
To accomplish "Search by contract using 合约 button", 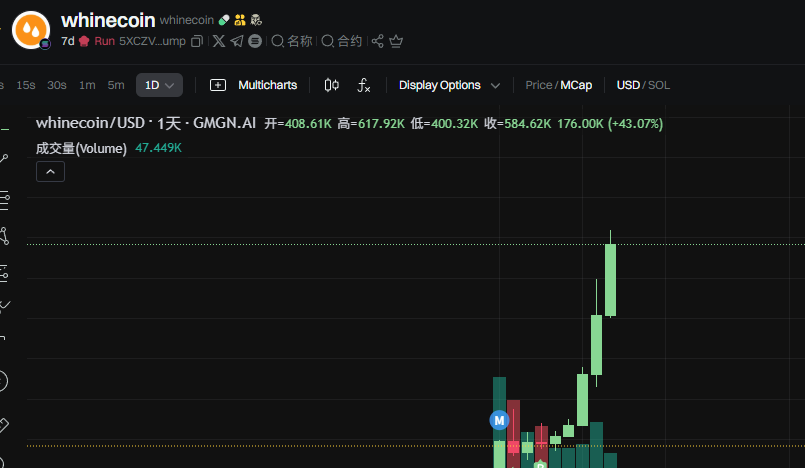I will pyautogui.click(x=342, y=41).
